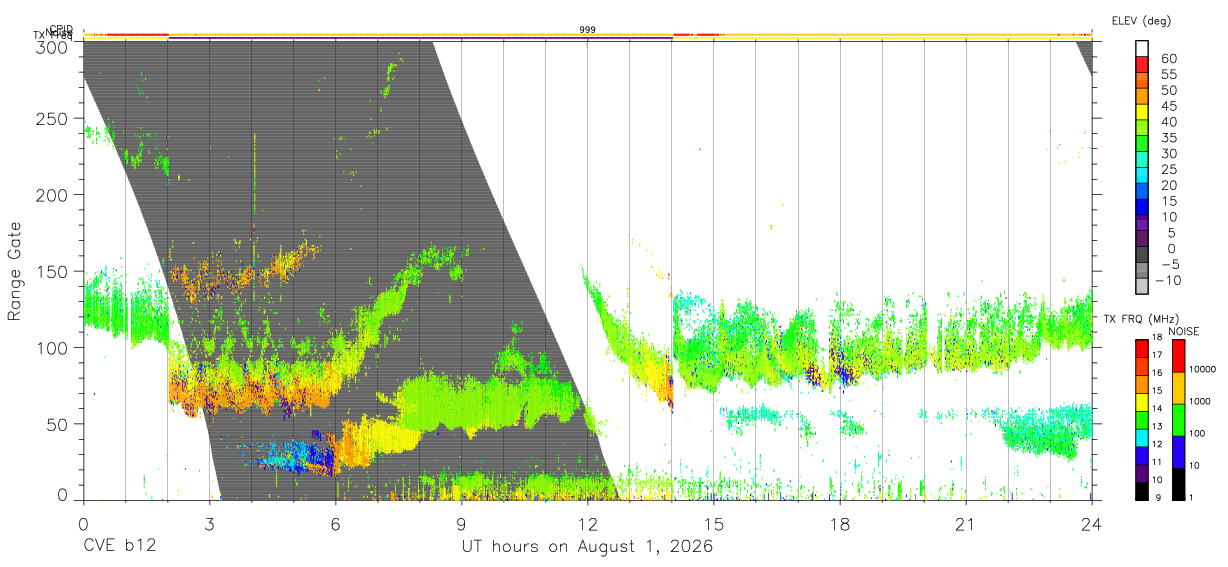The image size is (1228, 567).
Task: Click the "NOISE" colorbar title
Action: [x=1185, y=330]
